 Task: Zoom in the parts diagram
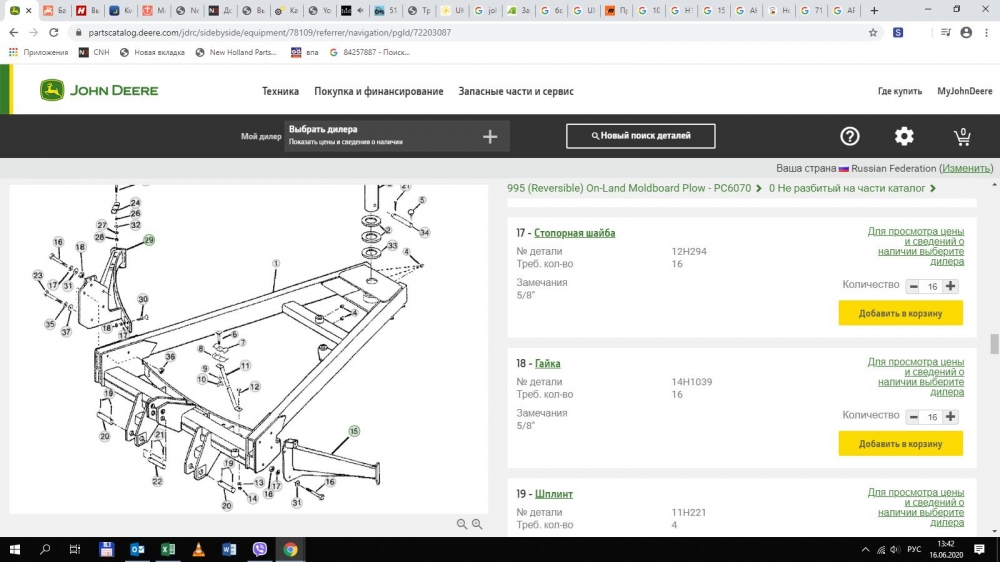477,524
